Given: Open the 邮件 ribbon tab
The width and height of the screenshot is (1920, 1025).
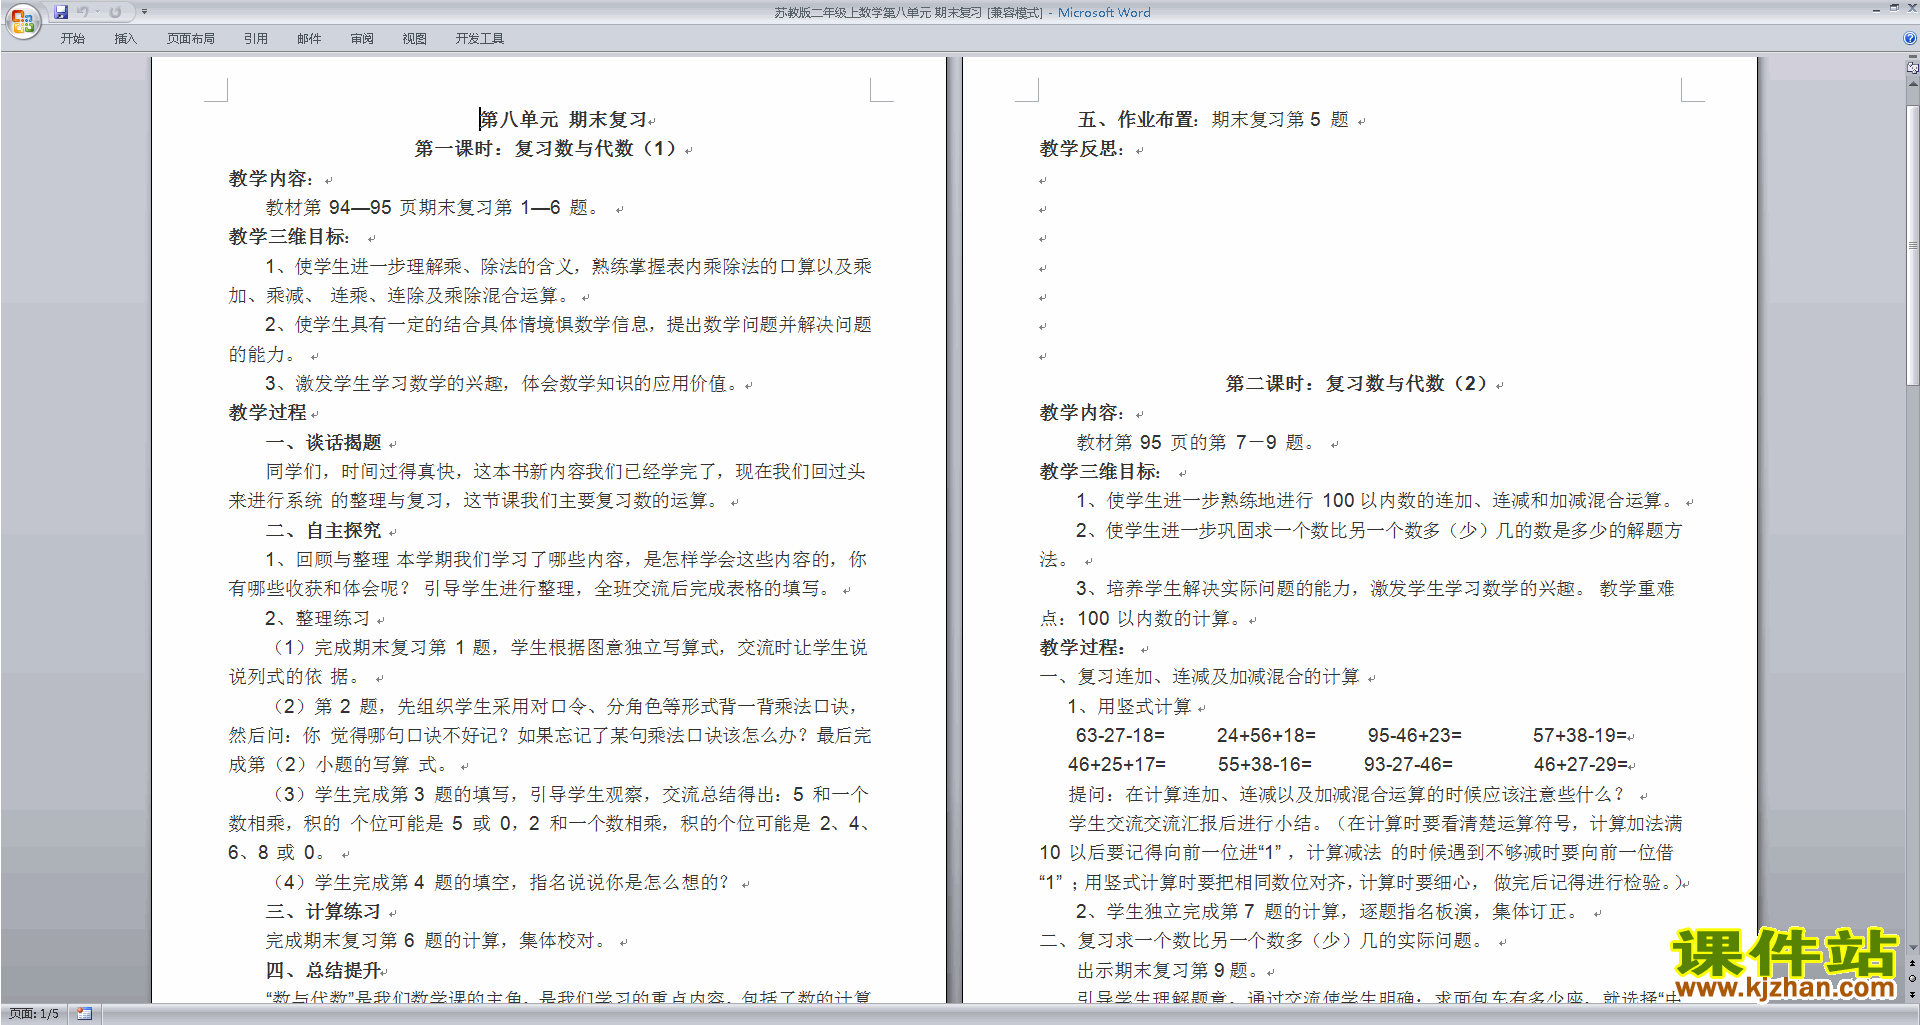Looking at the screenshot, I should pos(309,38).
